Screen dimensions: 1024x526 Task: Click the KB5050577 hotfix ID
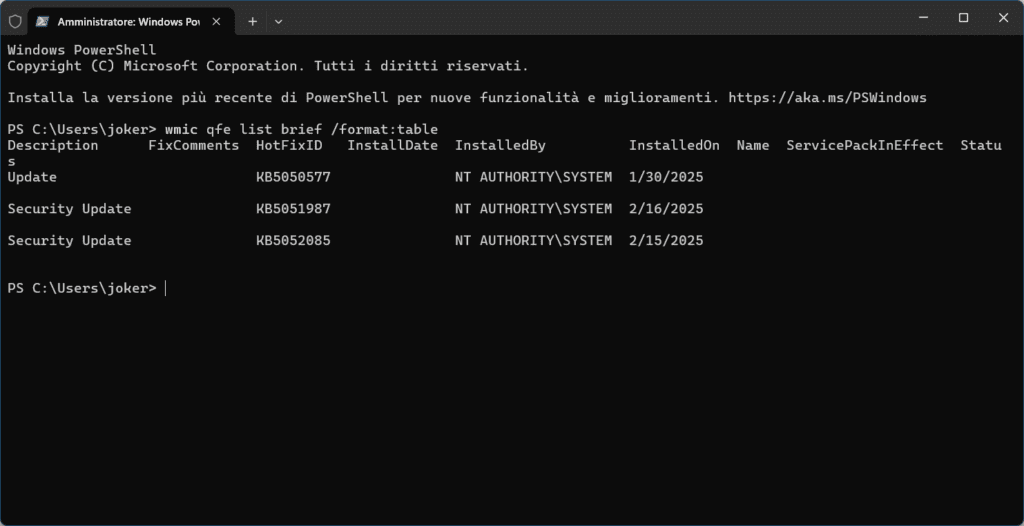(293, 177)
